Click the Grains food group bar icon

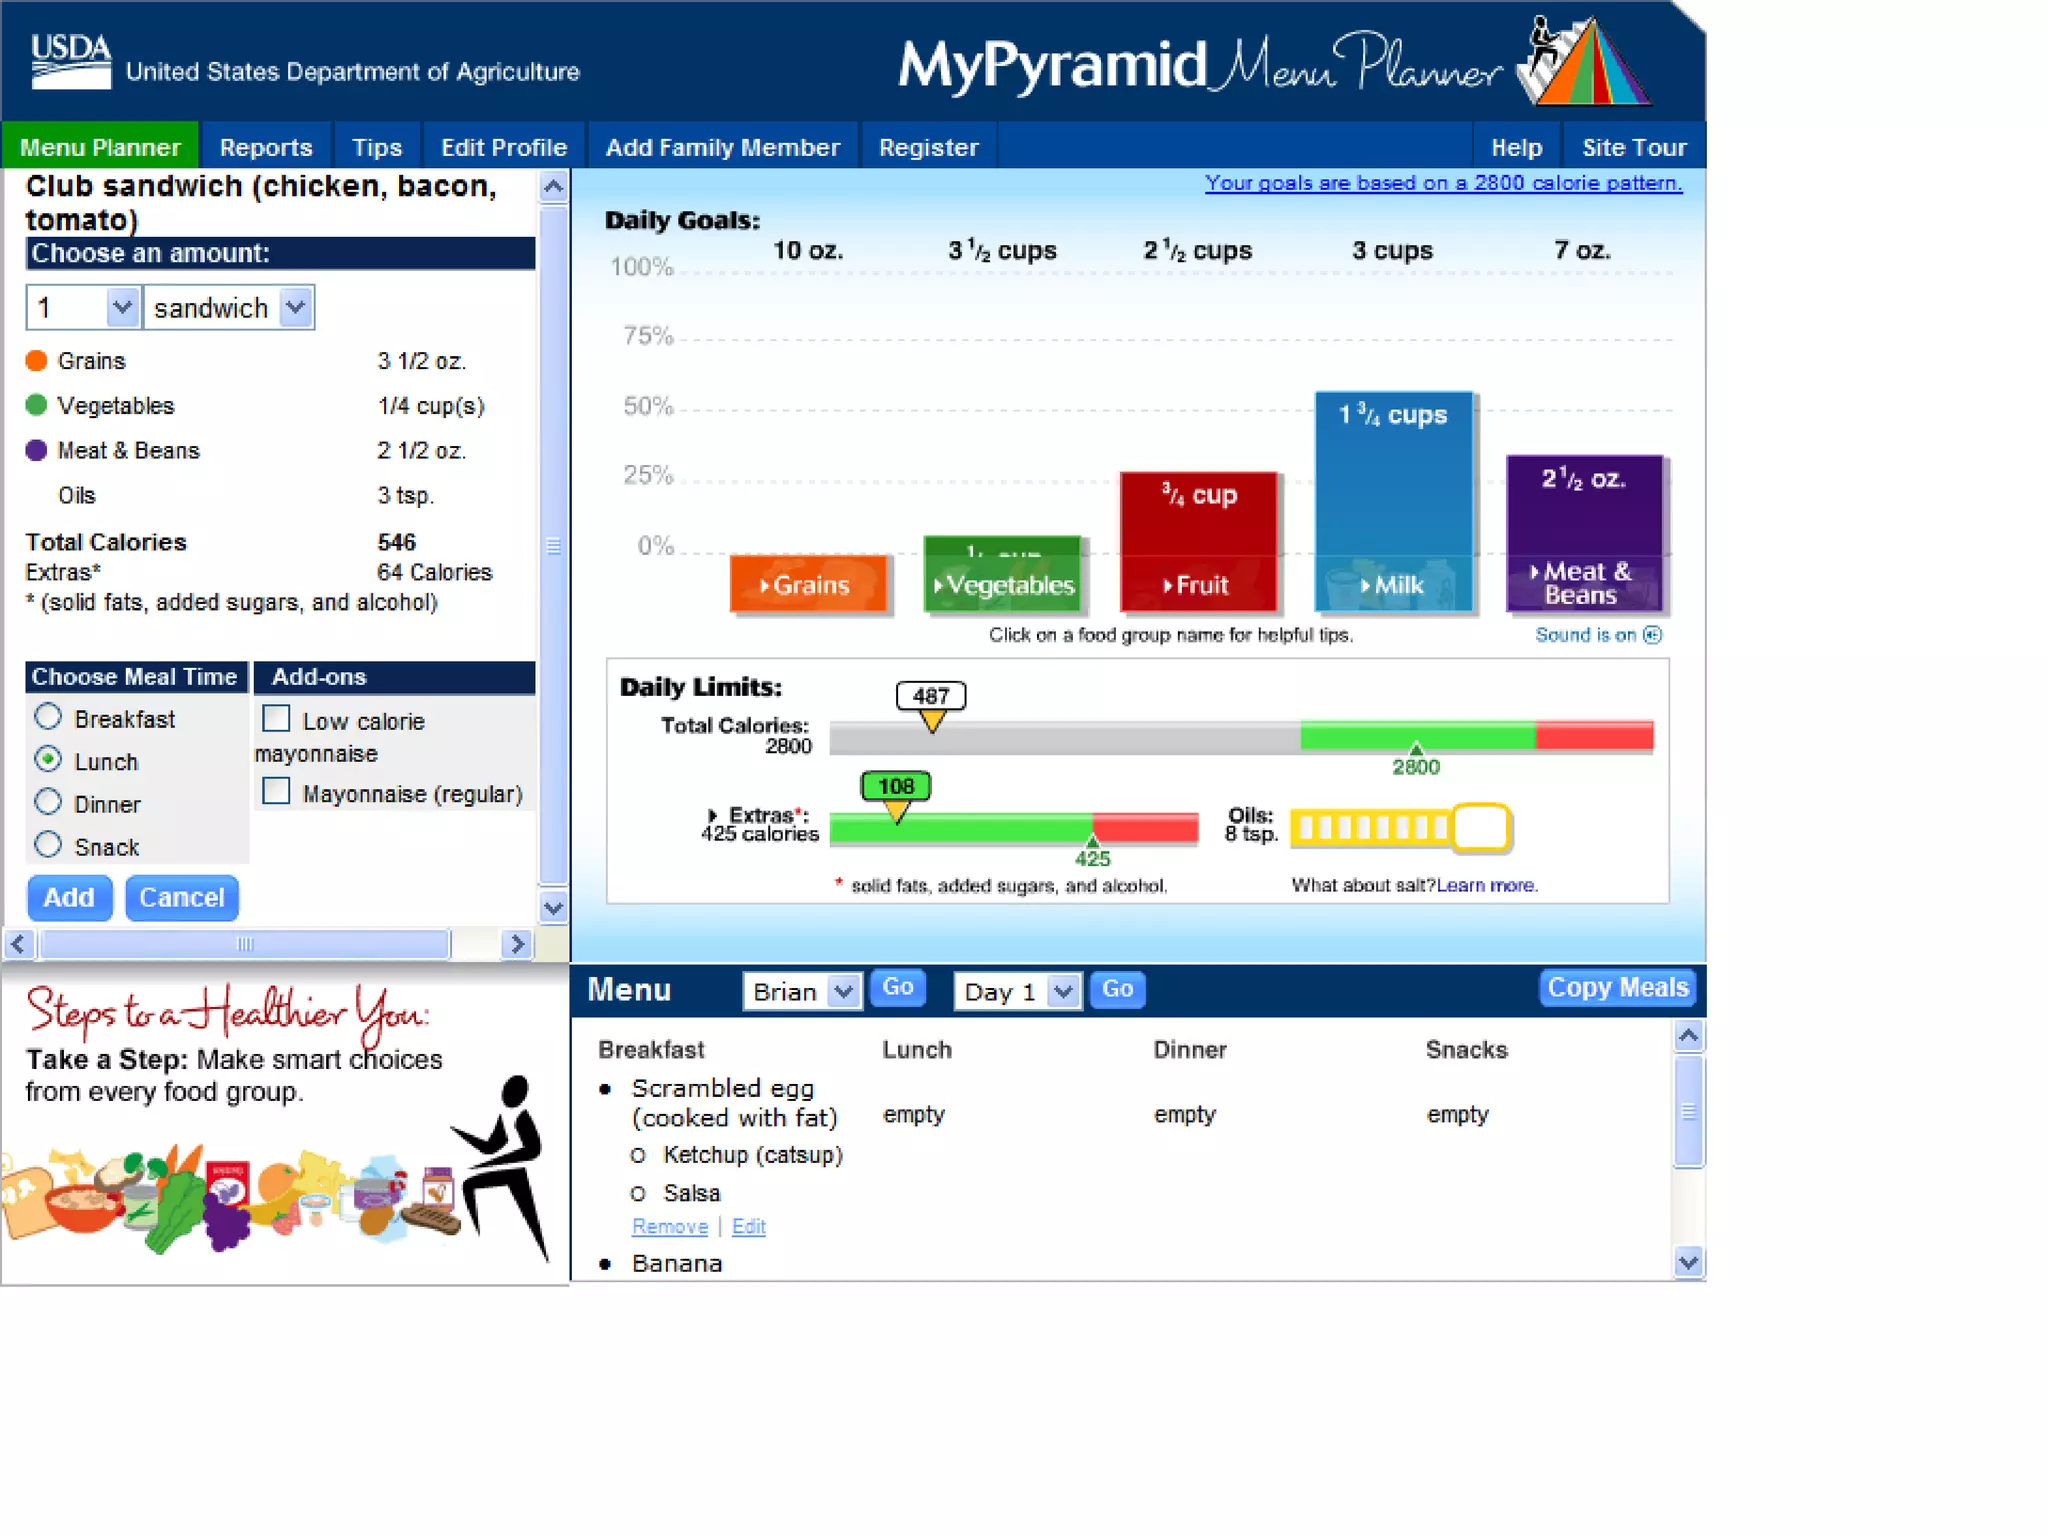(808, 583)
